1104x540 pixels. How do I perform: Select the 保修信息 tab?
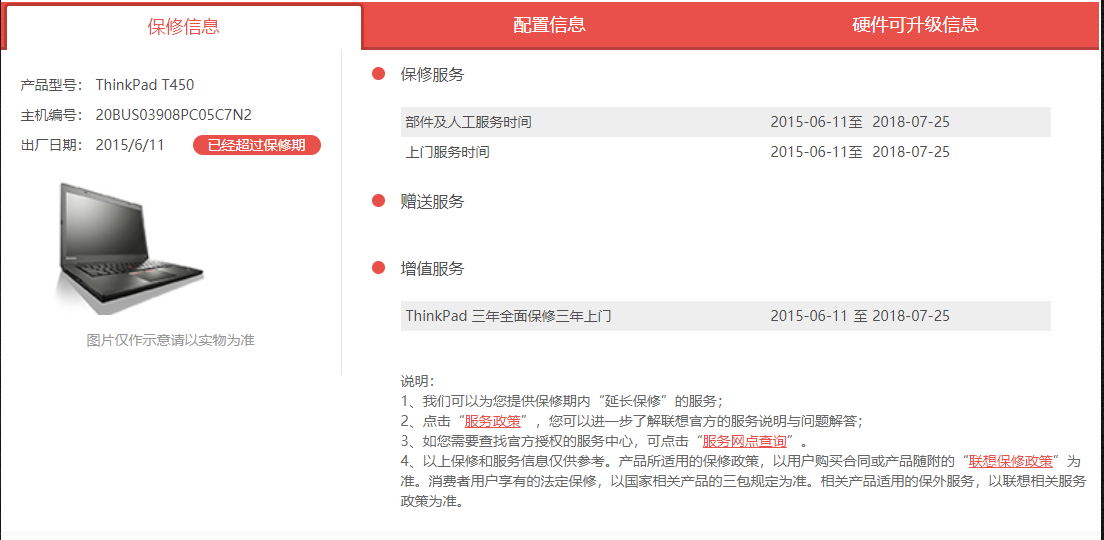click(x=183, y=27)
